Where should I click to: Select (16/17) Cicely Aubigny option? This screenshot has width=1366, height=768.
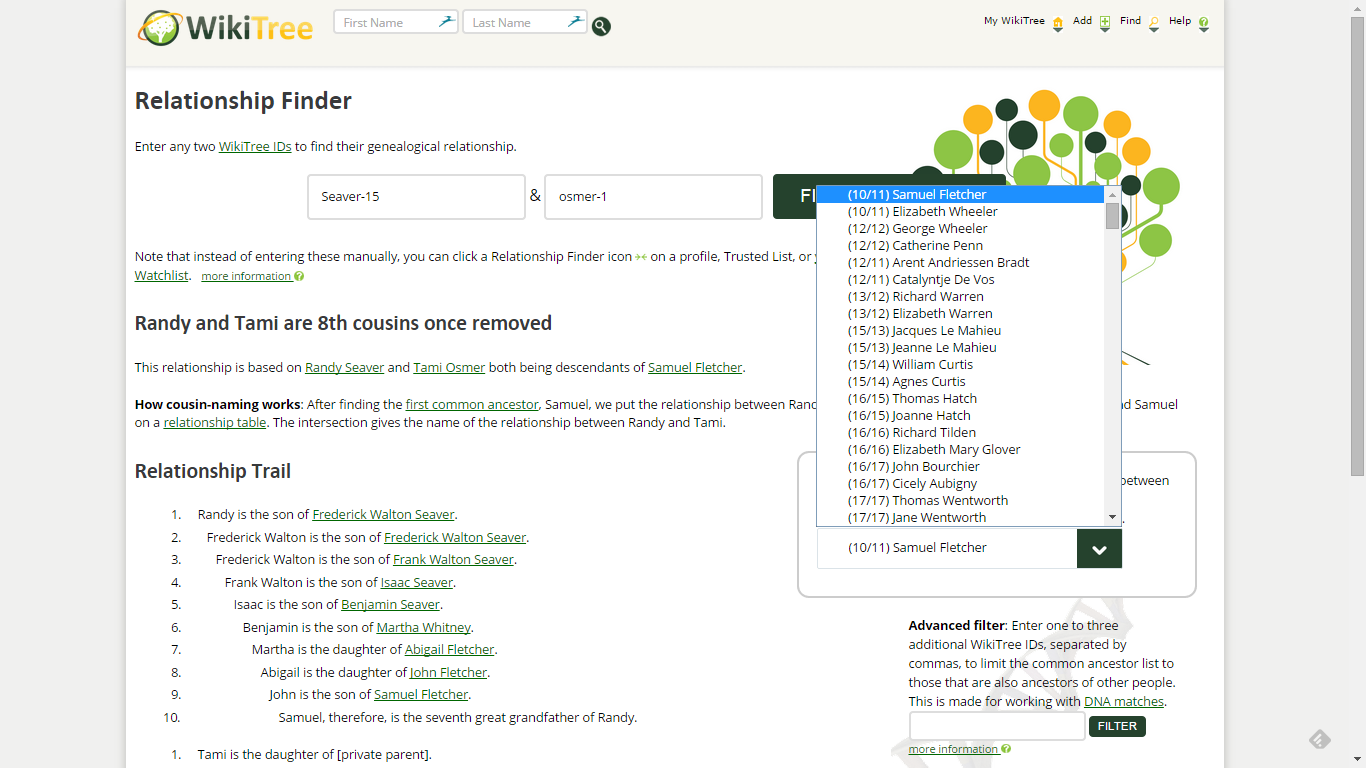tap(961, 483)
